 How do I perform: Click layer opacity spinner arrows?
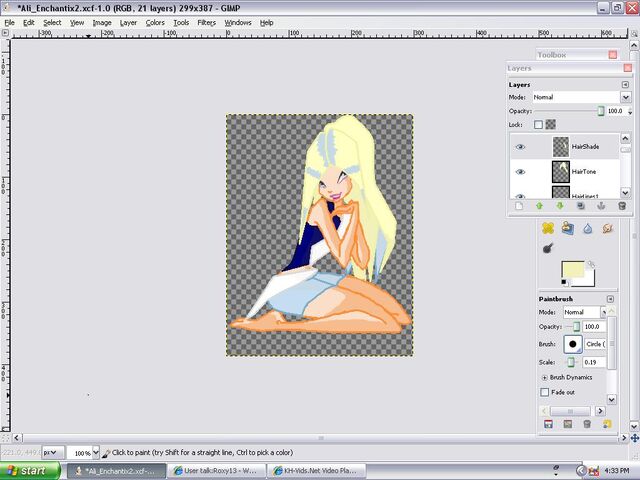pos(630,111)
